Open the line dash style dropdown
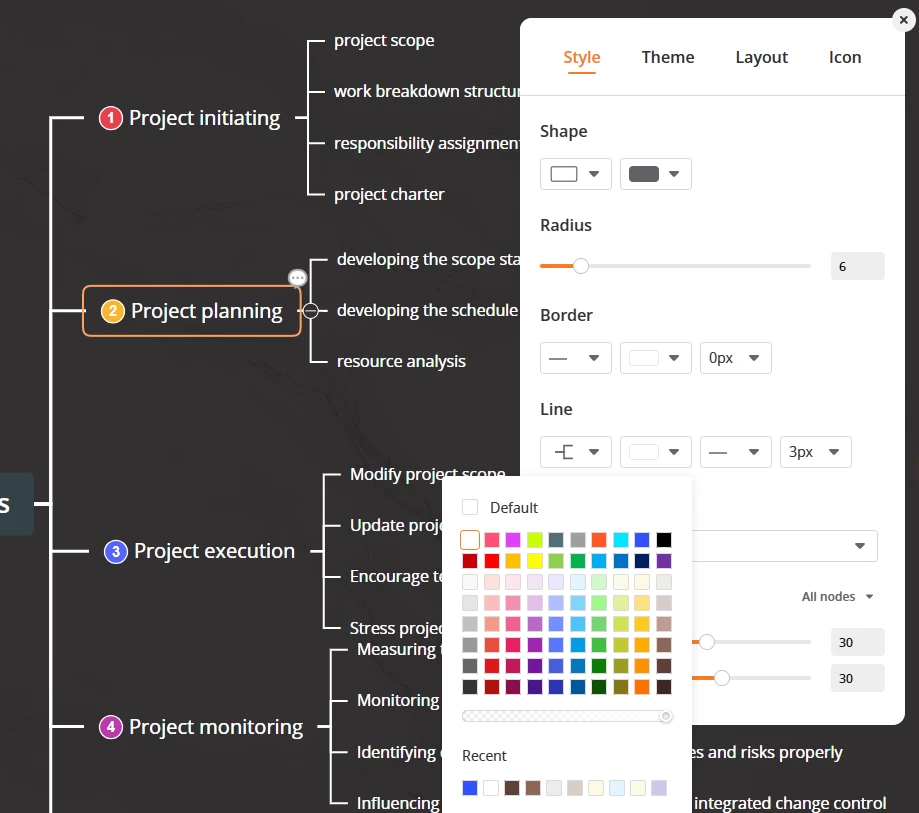 coord(736,452)
